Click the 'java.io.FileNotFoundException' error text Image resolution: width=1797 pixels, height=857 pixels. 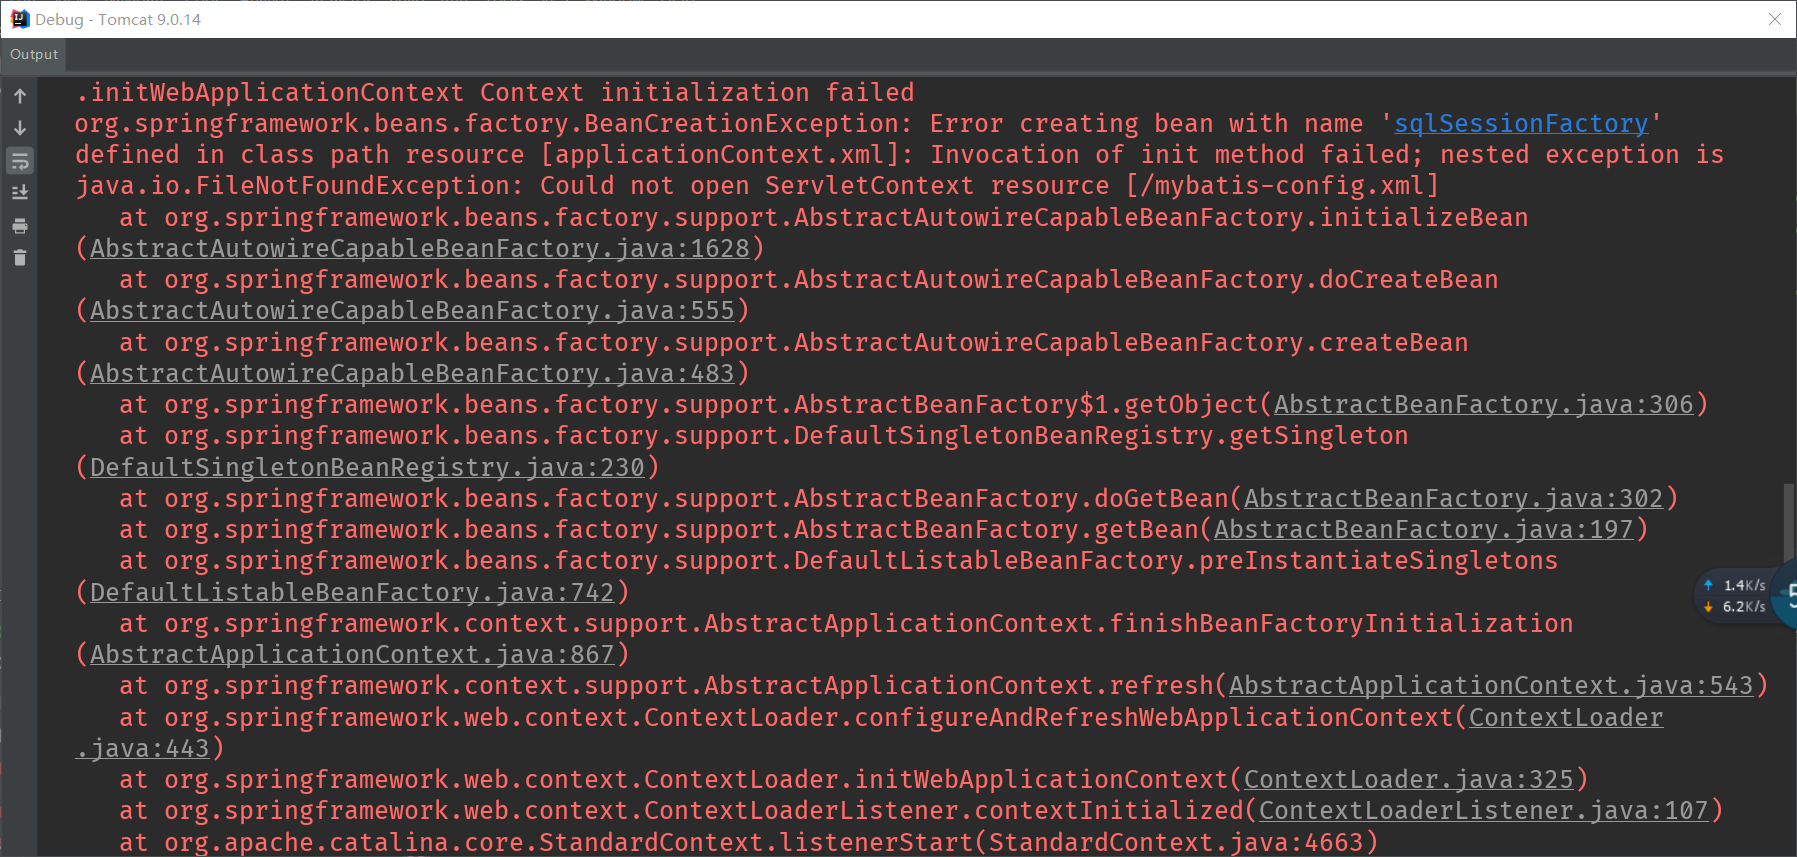[292, 186]
